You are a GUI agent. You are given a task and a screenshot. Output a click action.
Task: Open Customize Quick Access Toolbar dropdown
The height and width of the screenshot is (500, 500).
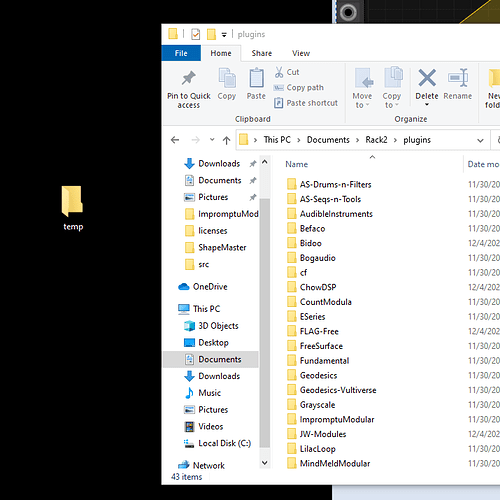click(224, 35)
